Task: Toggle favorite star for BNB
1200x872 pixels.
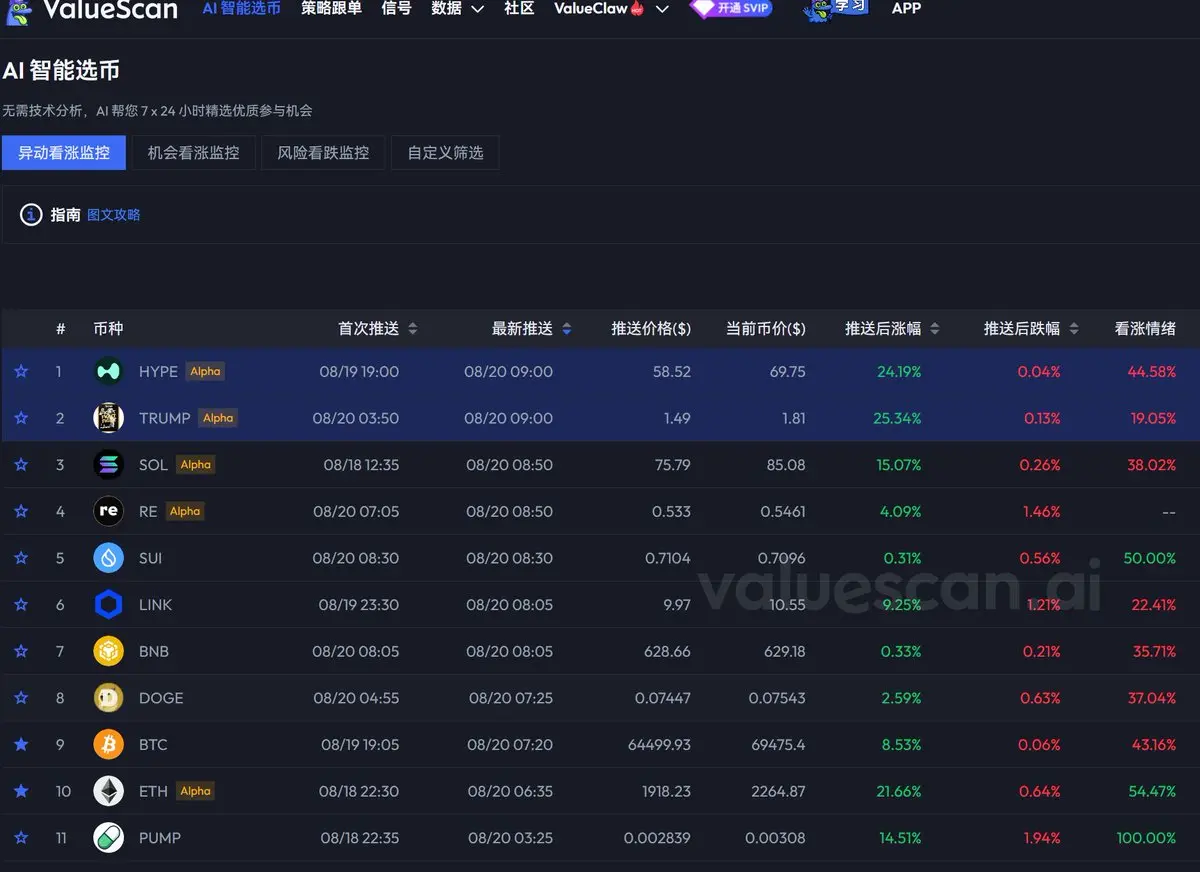Action: (x=21, y=651)
